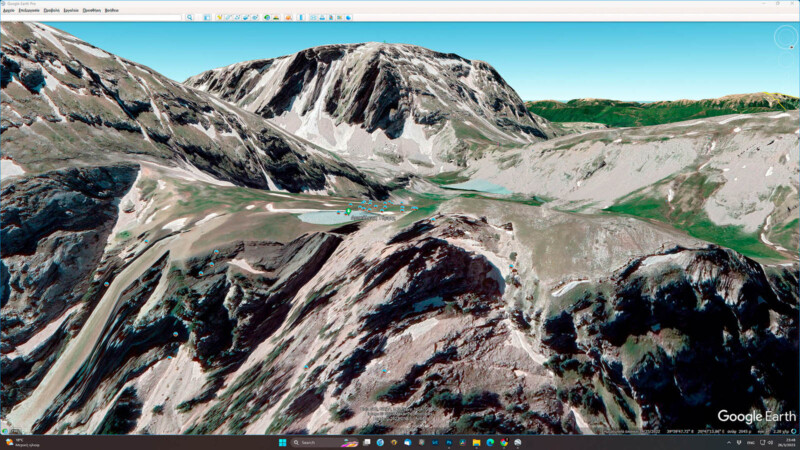Select the Add Path tool
This screenshot has height=450, width=800.
[x=236, y=17]
